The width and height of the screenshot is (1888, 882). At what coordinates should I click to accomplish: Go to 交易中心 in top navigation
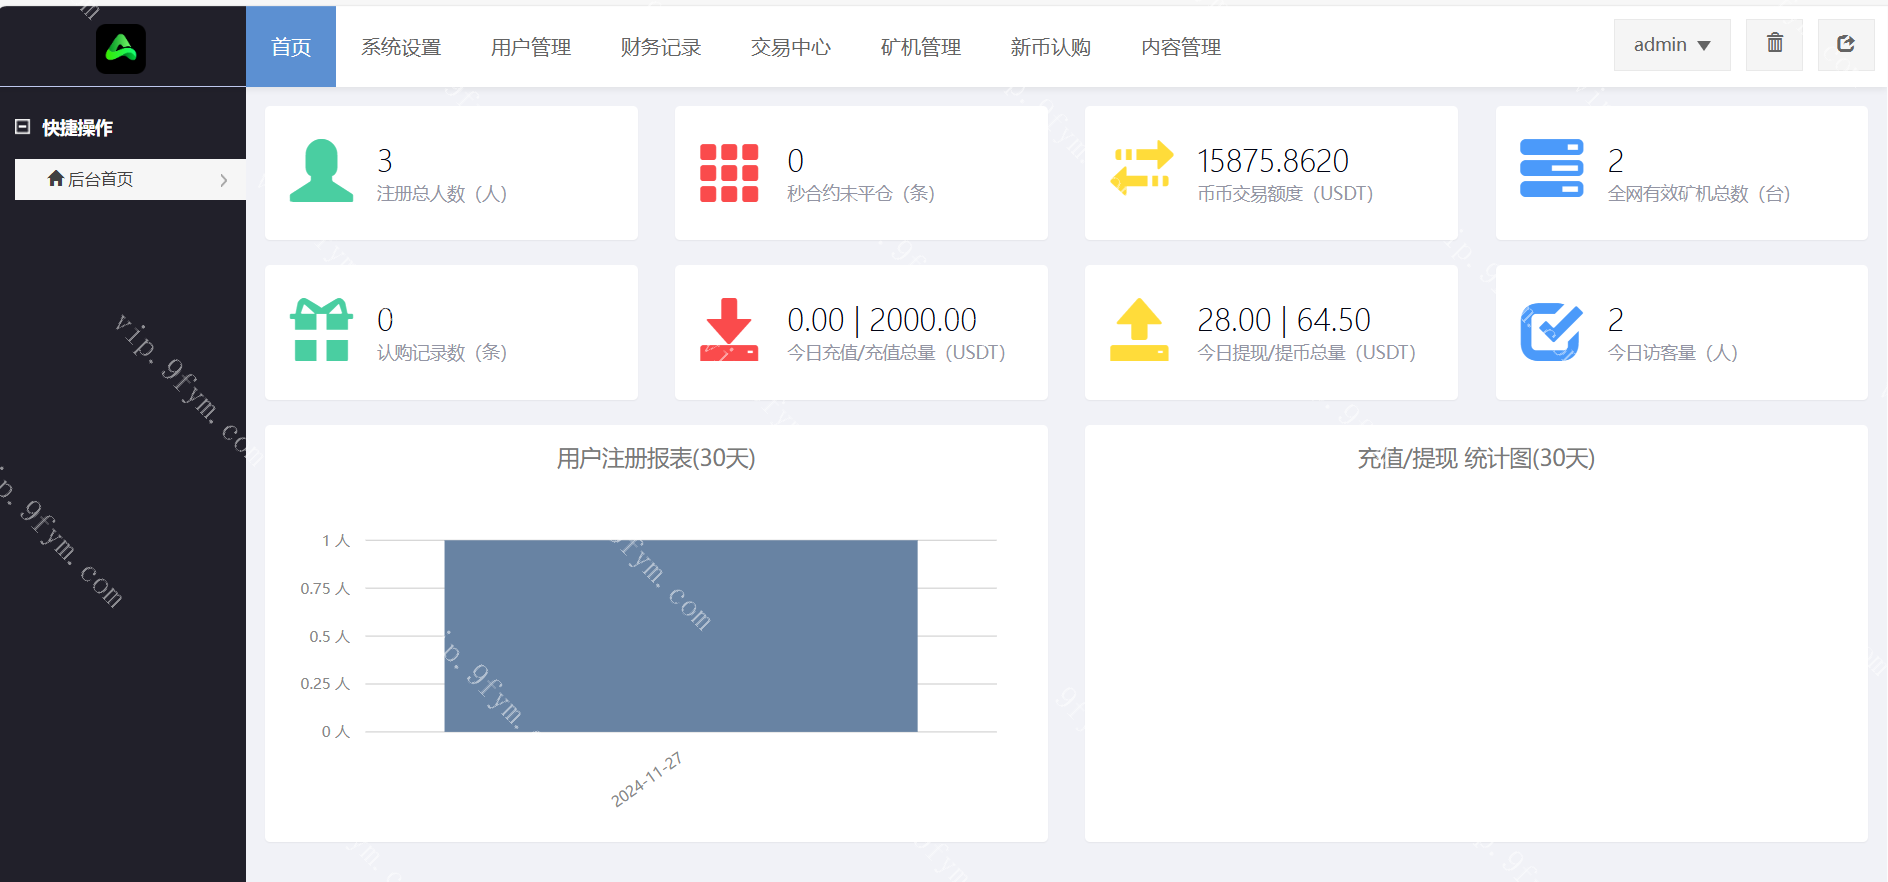coord(791,47)
